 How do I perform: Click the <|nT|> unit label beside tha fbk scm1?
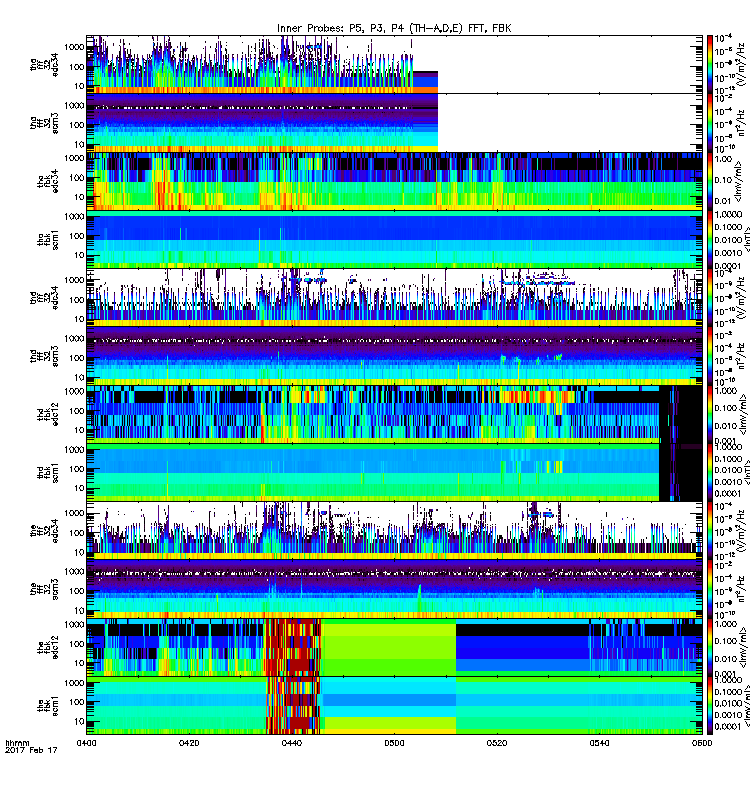click(745, 240)
